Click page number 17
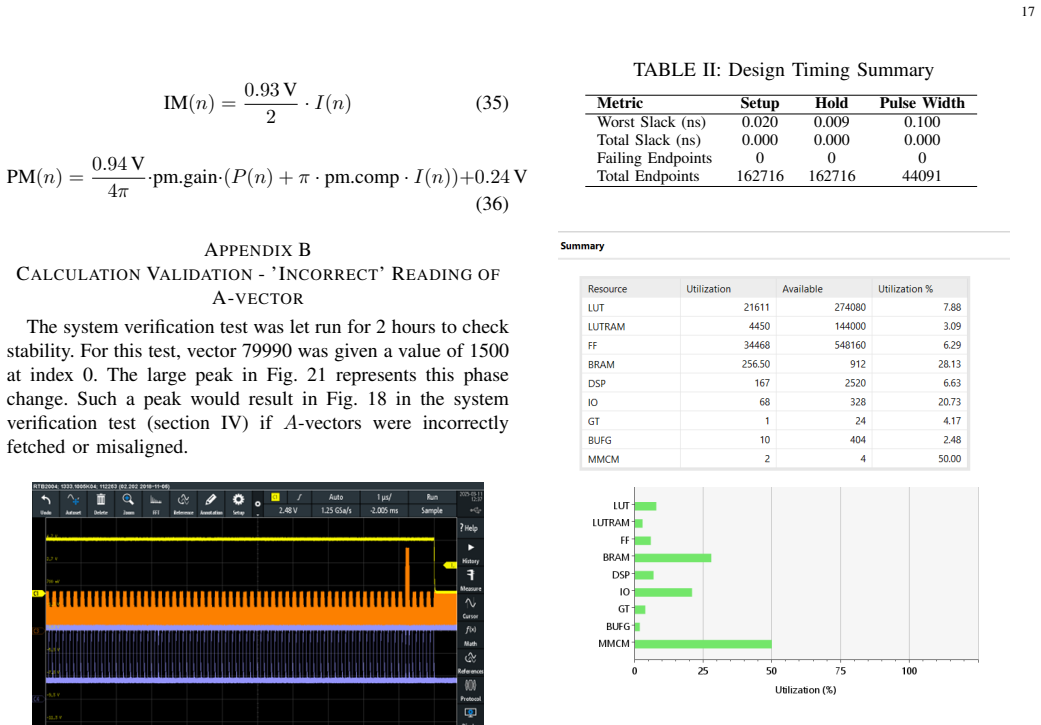The height and width of the screenshot is (725, 1041). (x=1028, y=11)
